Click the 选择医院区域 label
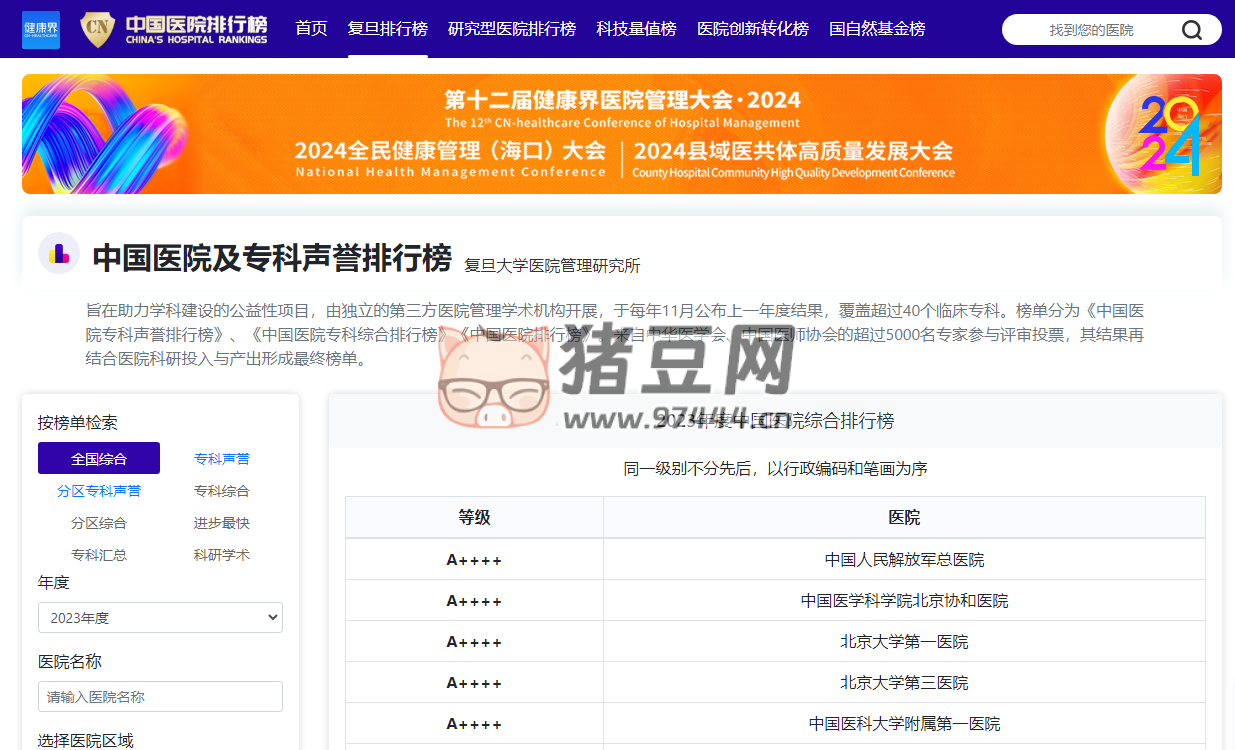 (86, 740)
